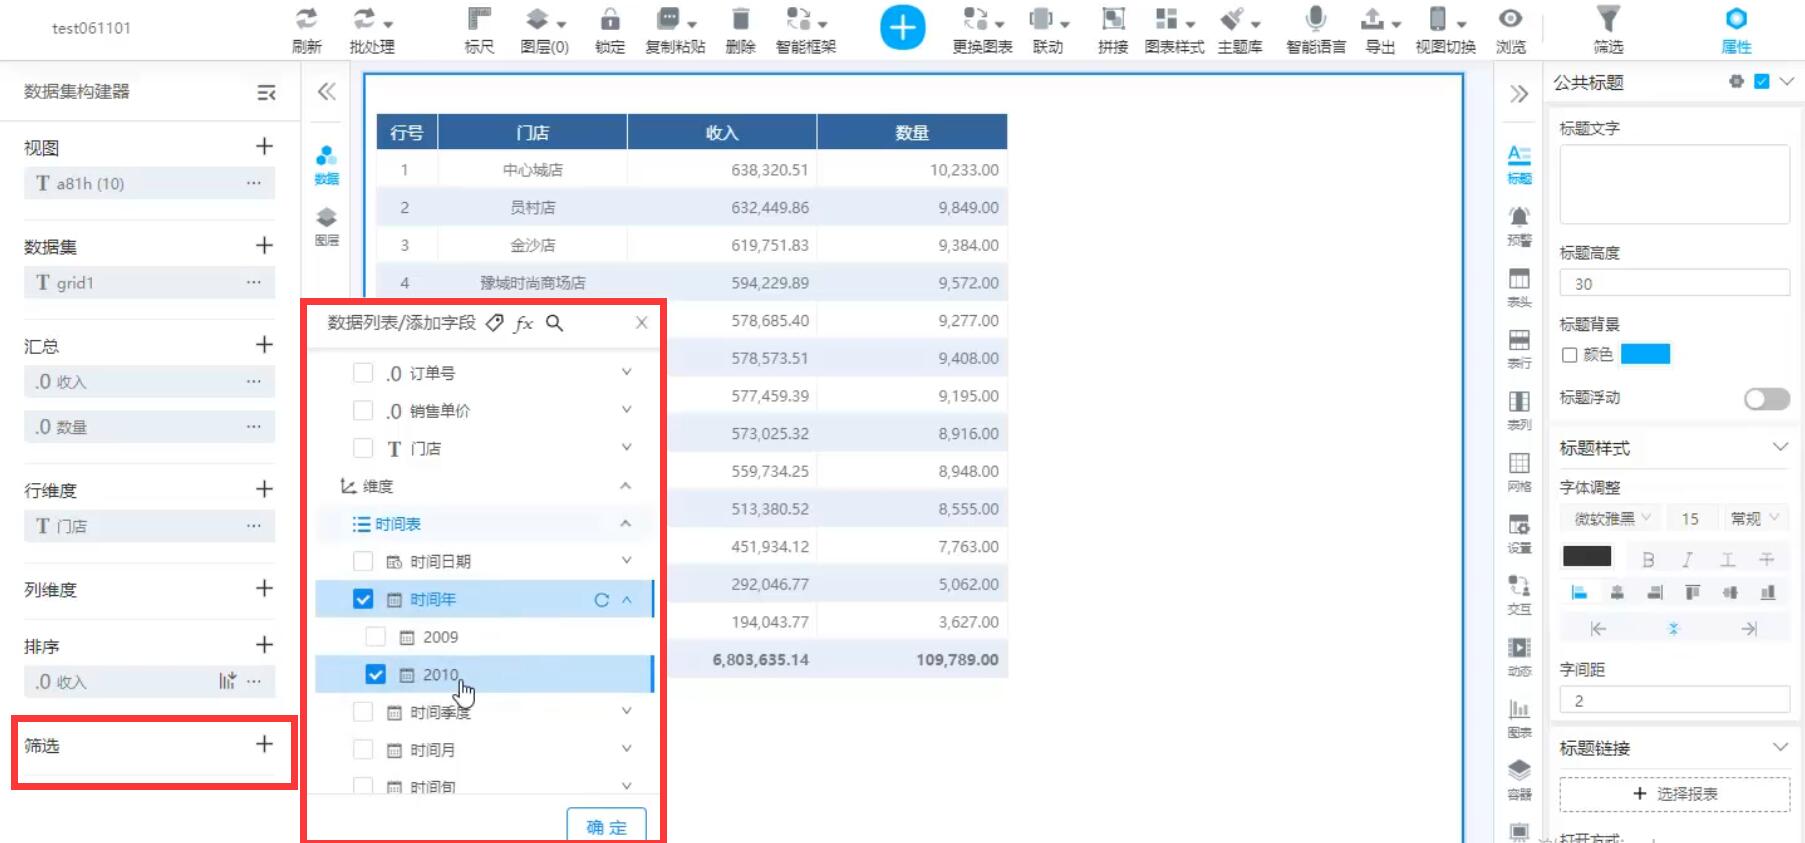Open the 图层 side tab
Viewport: 1805px width, 843px height.
tap(327, 225)
